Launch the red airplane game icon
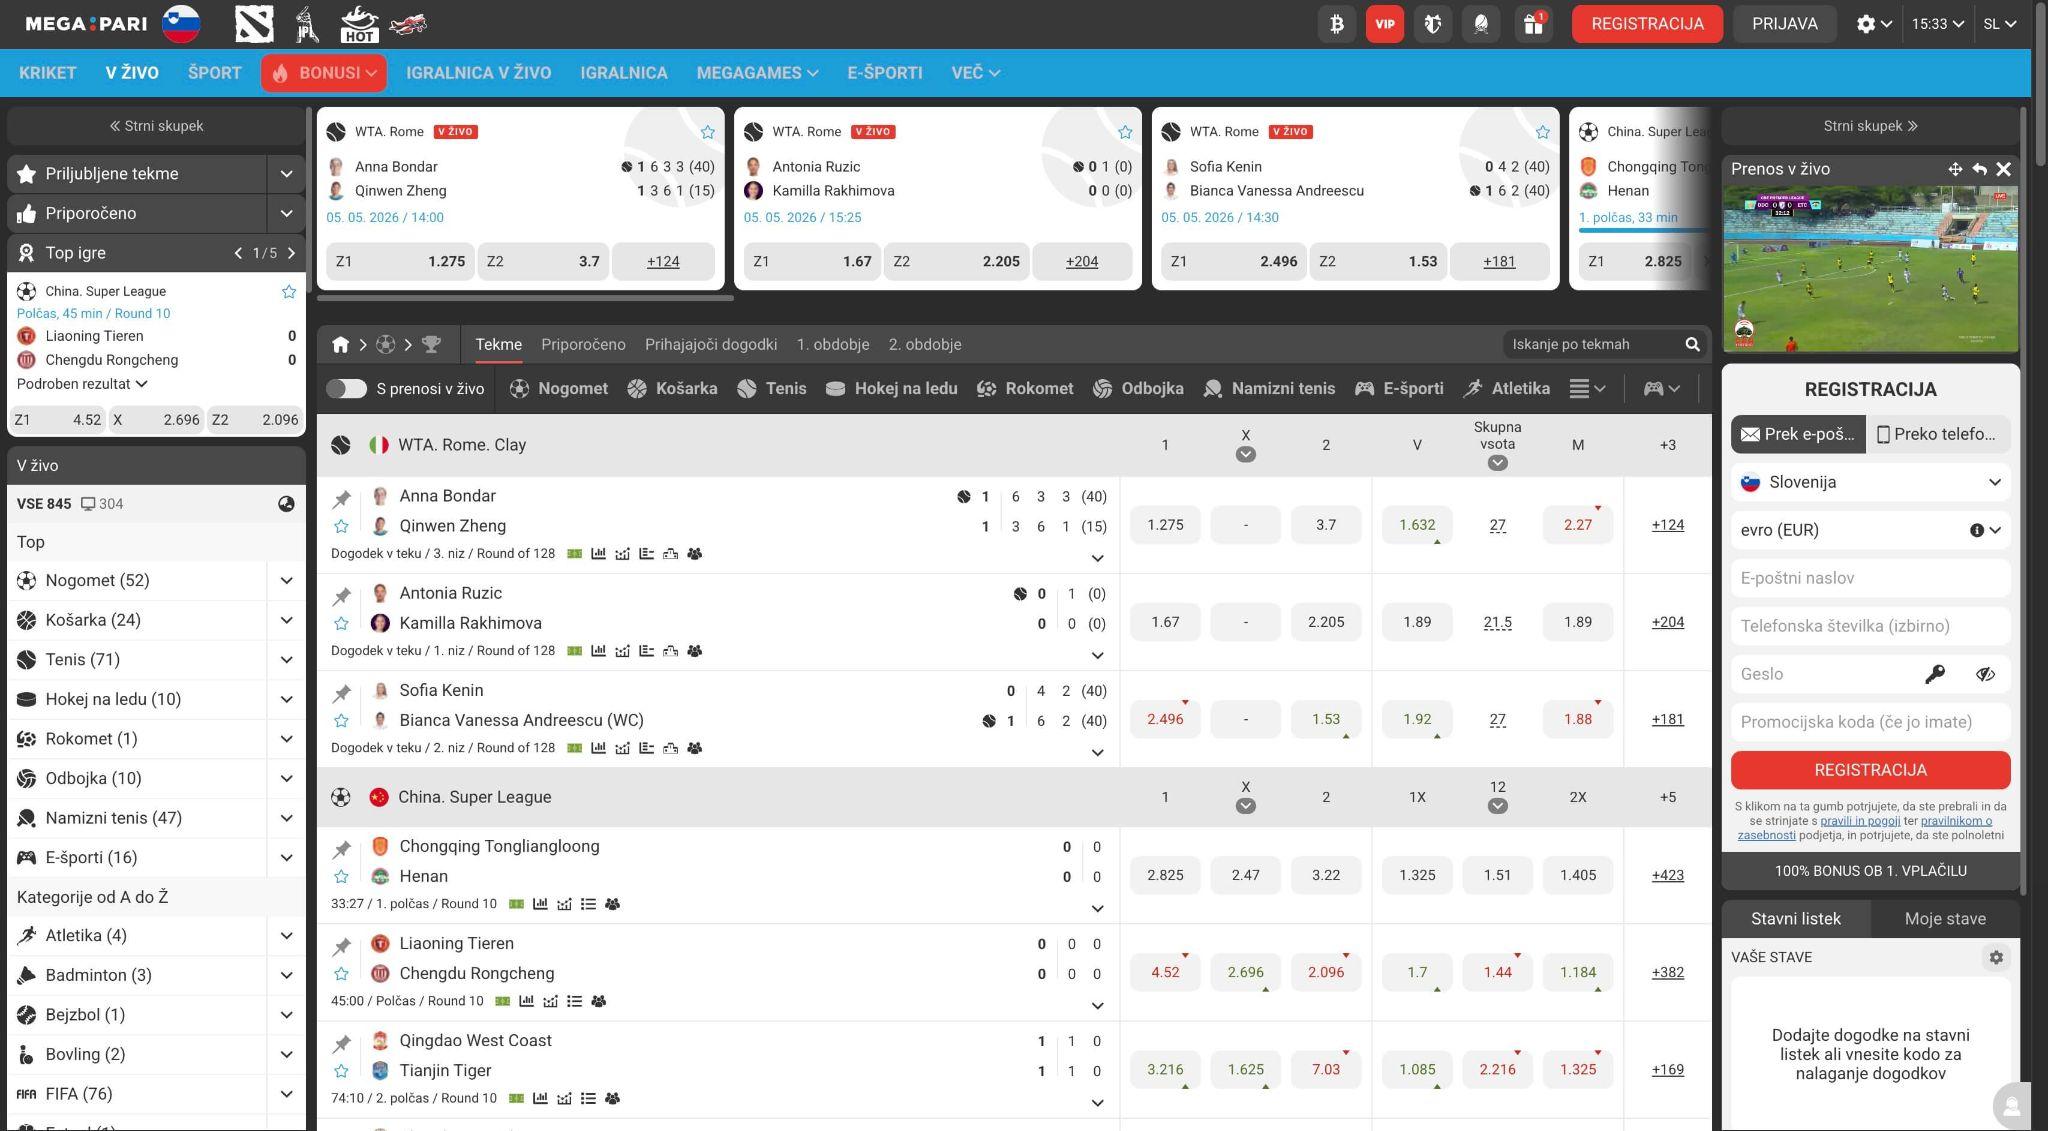 pos(408,24)
